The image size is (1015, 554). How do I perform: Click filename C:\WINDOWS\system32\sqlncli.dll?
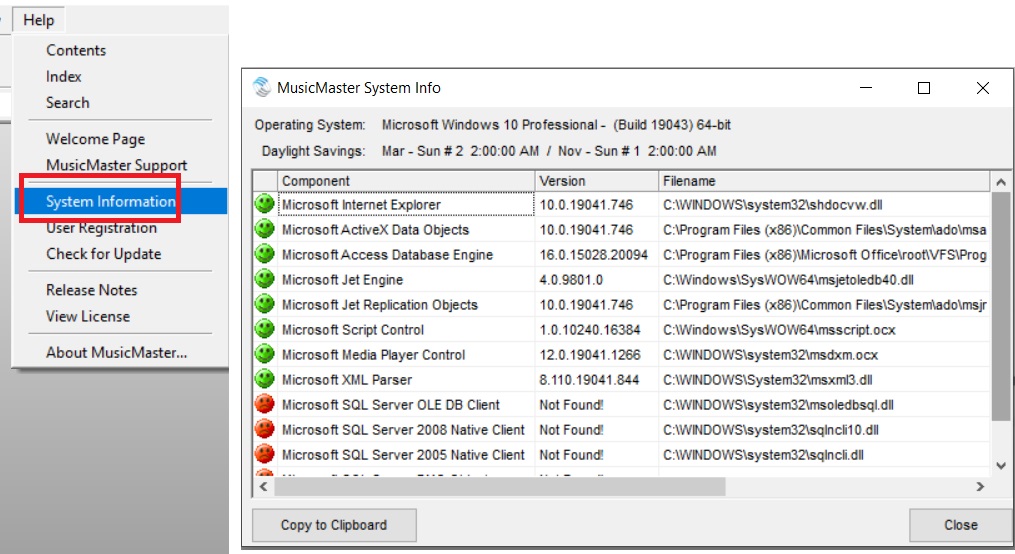tap(763, 455)
